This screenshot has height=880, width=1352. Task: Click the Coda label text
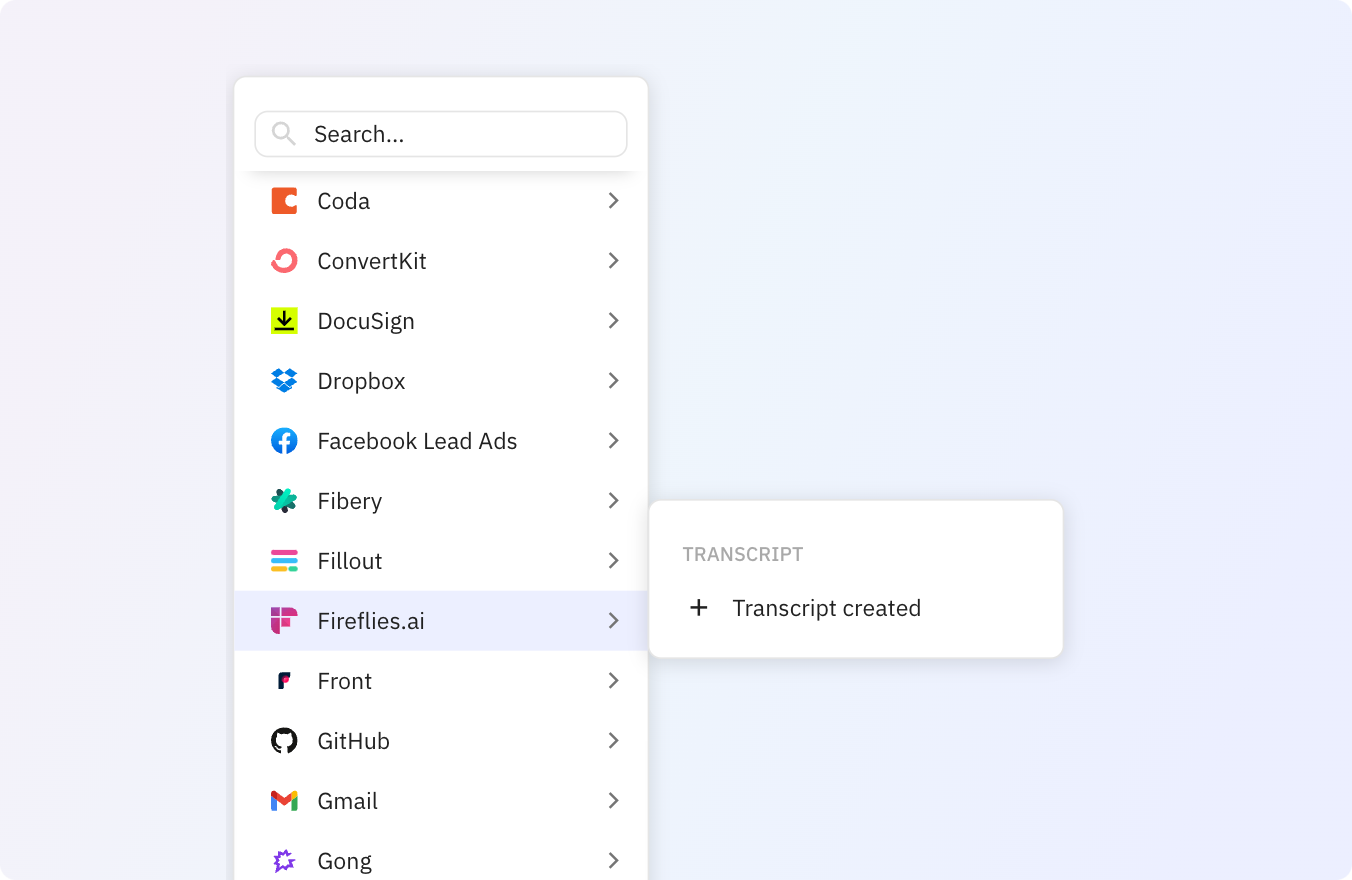click(344, 201)
